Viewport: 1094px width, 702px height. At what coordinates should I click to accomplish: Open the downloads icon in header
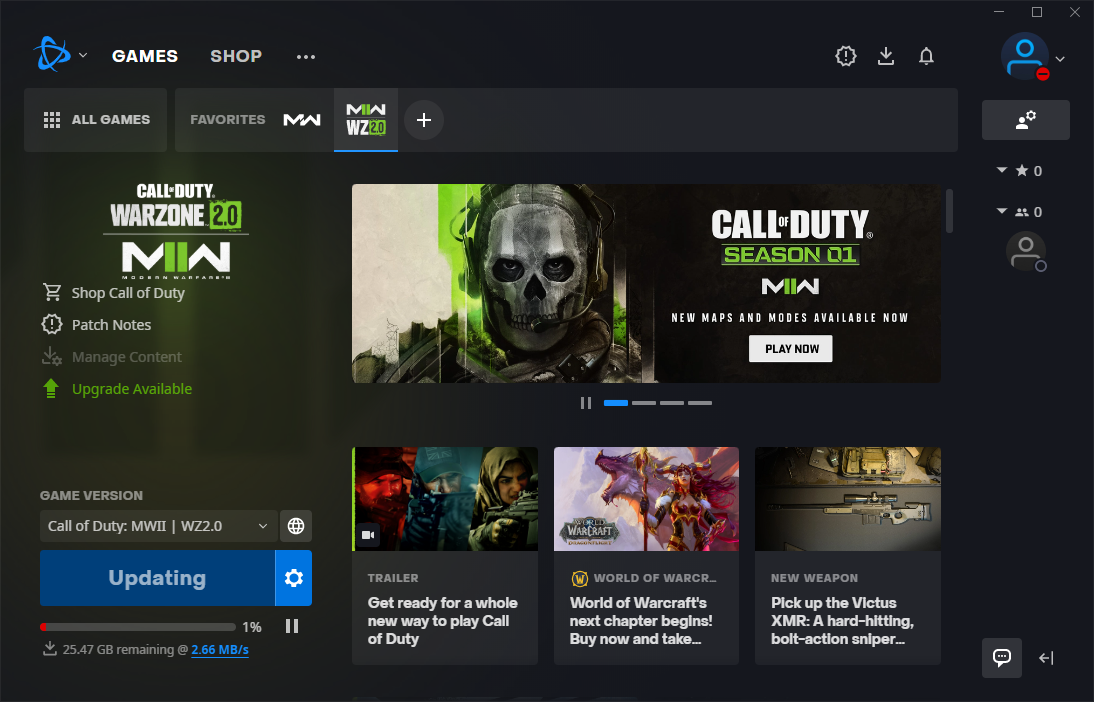click(886, 56)
